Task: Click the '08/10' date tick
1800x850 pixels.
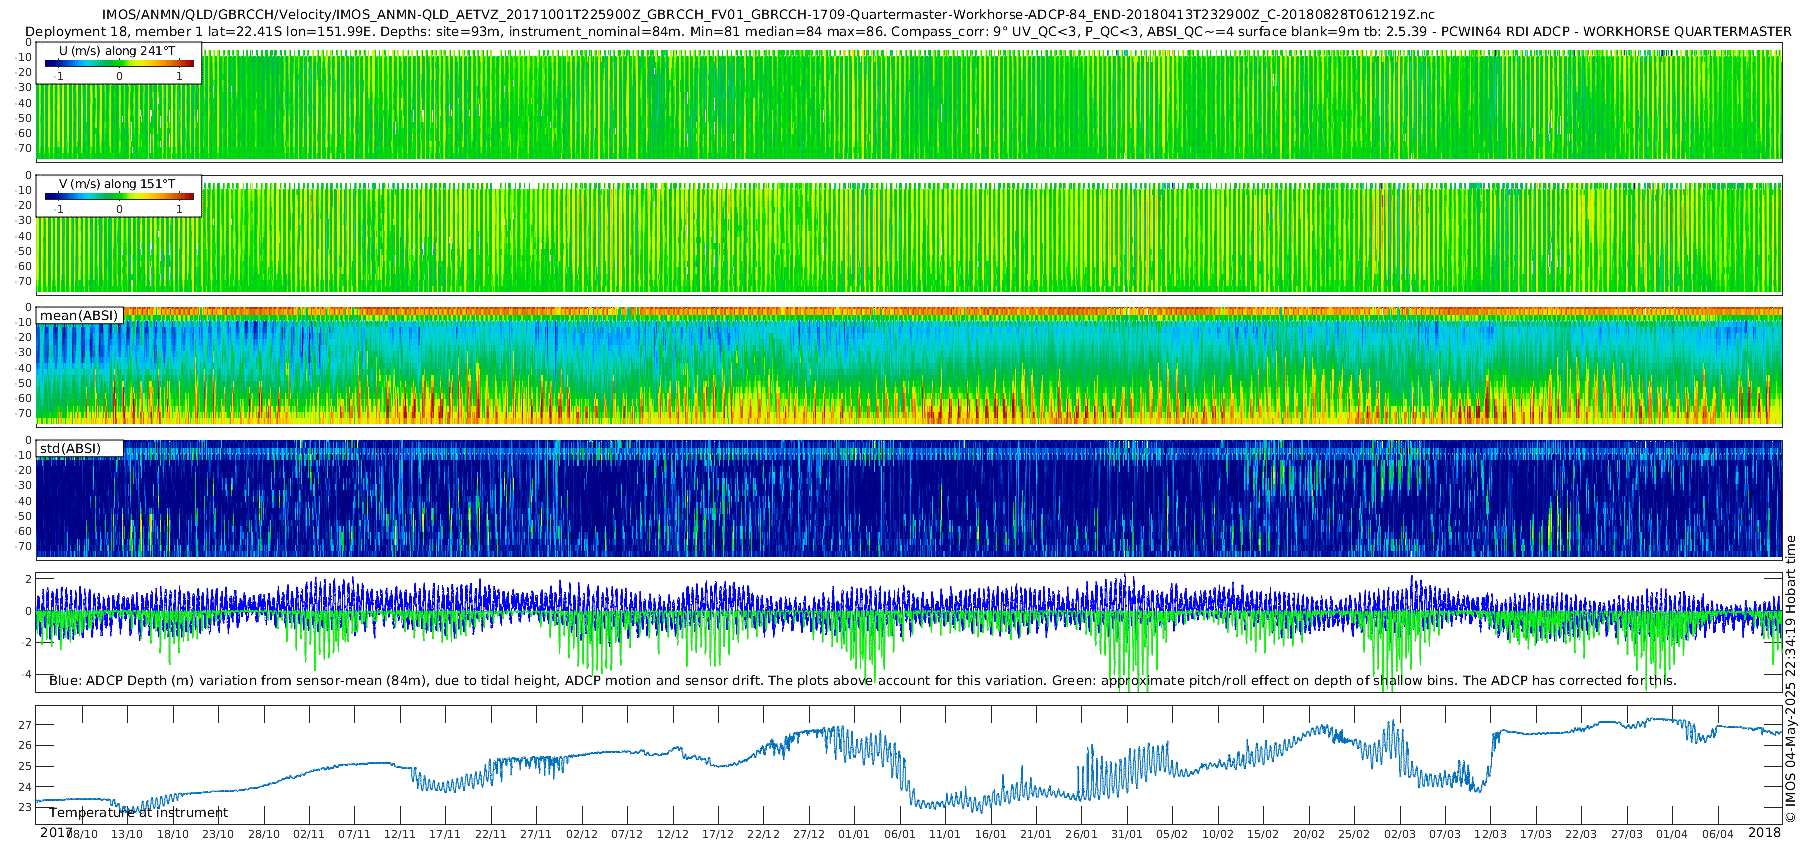Action: [x=82, y=835]
